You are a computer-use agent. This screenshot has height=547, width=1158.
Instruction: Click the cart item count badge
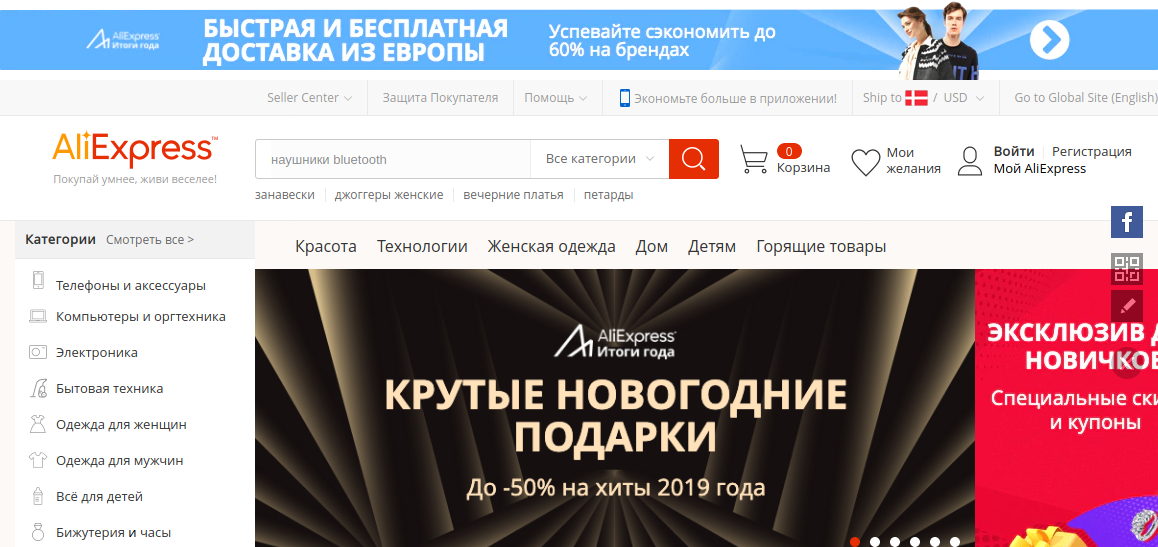(x=789, y=151)
